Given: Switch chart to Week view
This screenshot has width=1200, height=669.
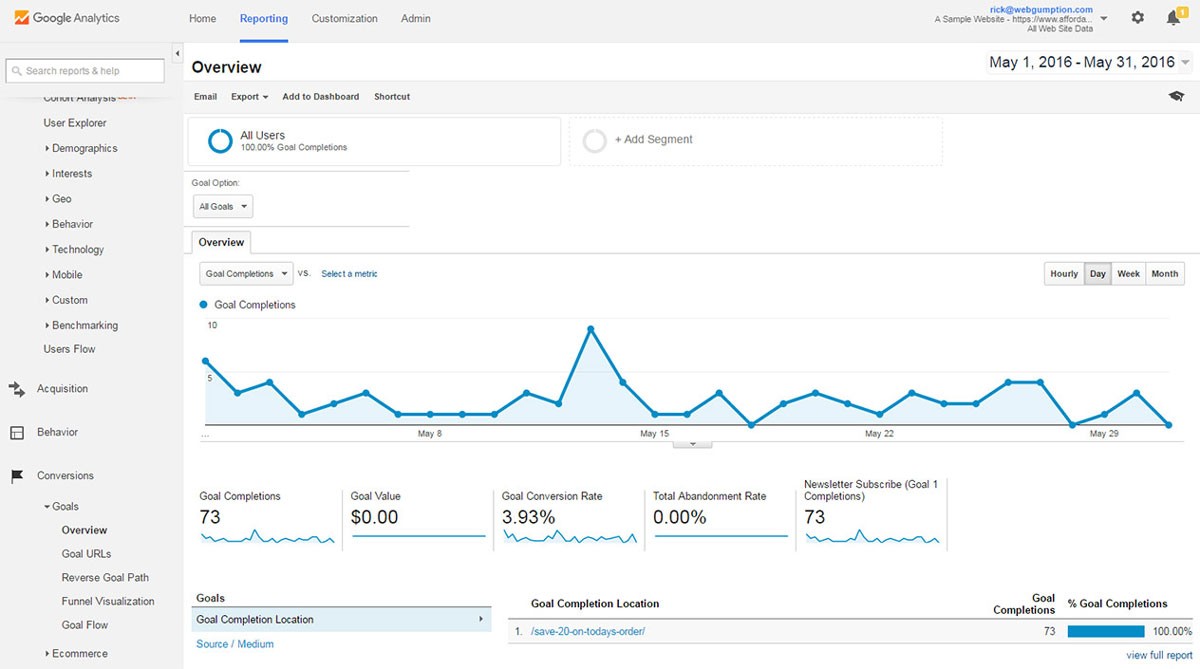Looking at the screenshot, I should pyautogui.click(x=1128, y=274).
